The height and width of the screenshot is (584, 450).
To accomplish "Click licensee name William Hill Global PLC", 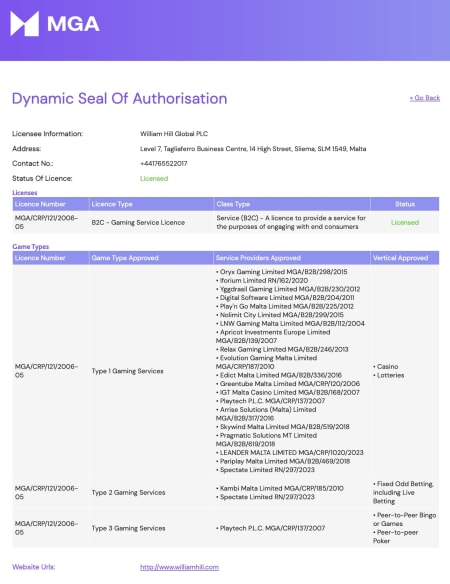I will tap(174, 134).
